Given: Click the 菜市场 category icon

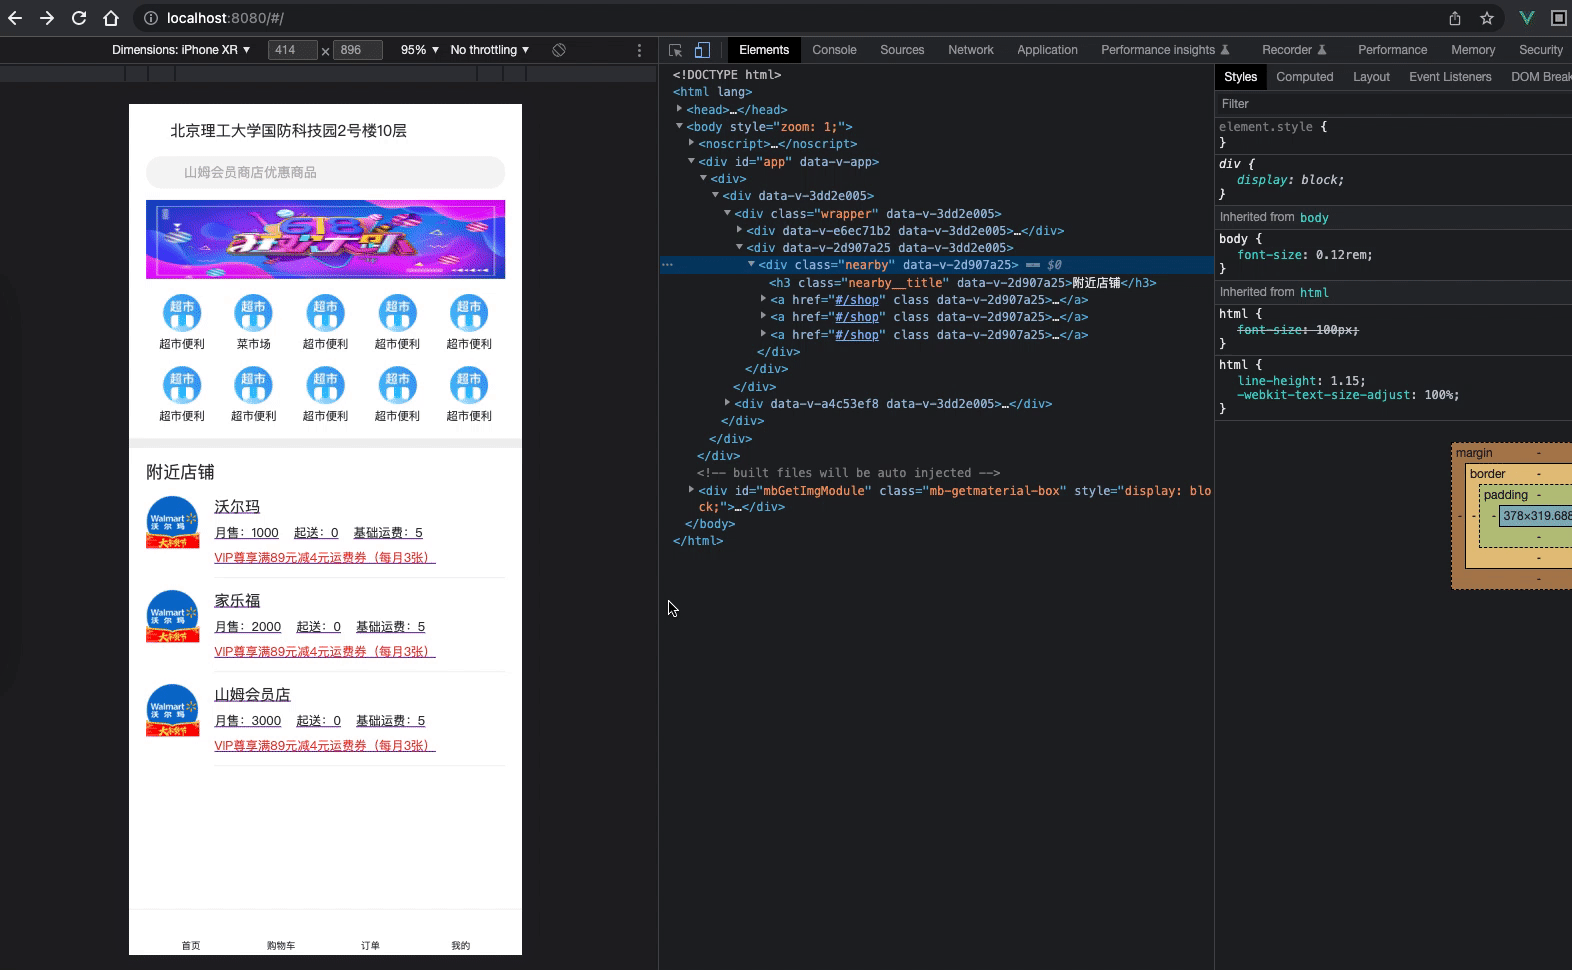Looking at the screenshot, I should (x=254, y=314).
